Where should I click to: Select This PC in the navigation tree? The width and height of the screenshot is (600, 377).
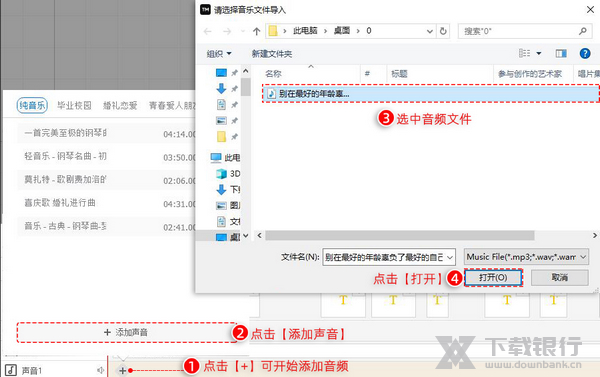point(225,157)
